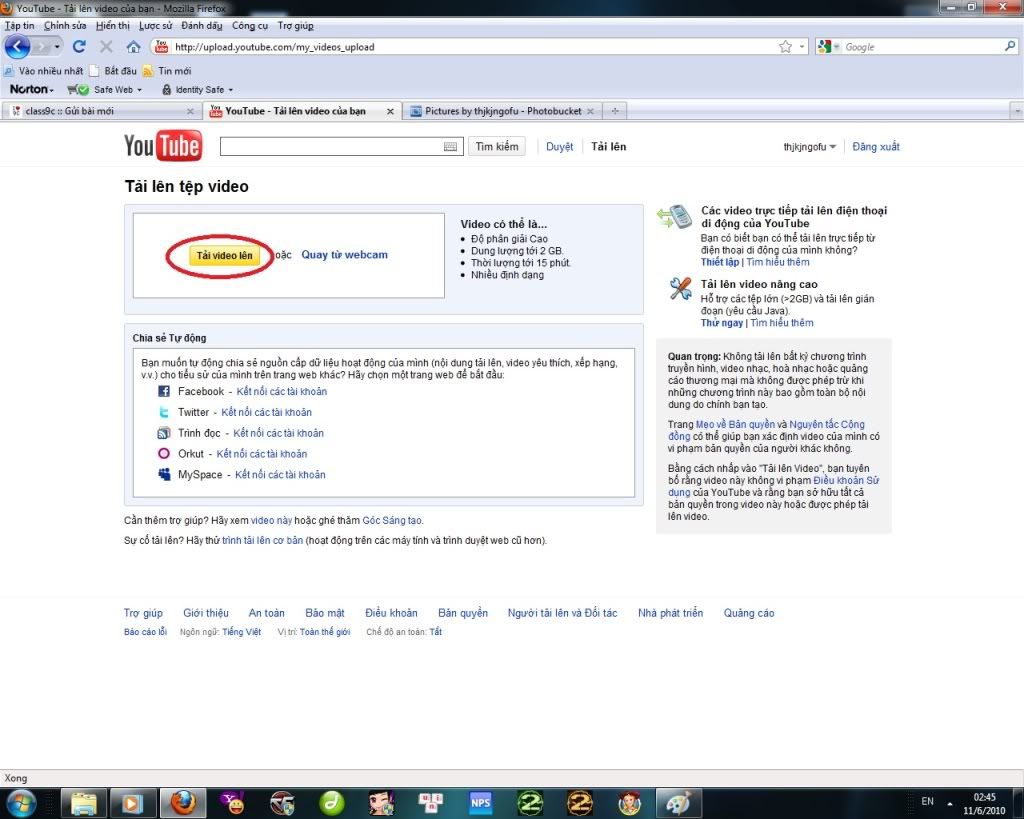Open the Thử ngay advanced upload link
The width and height of the screenshot is (1024, 819).
click(722, 323)
